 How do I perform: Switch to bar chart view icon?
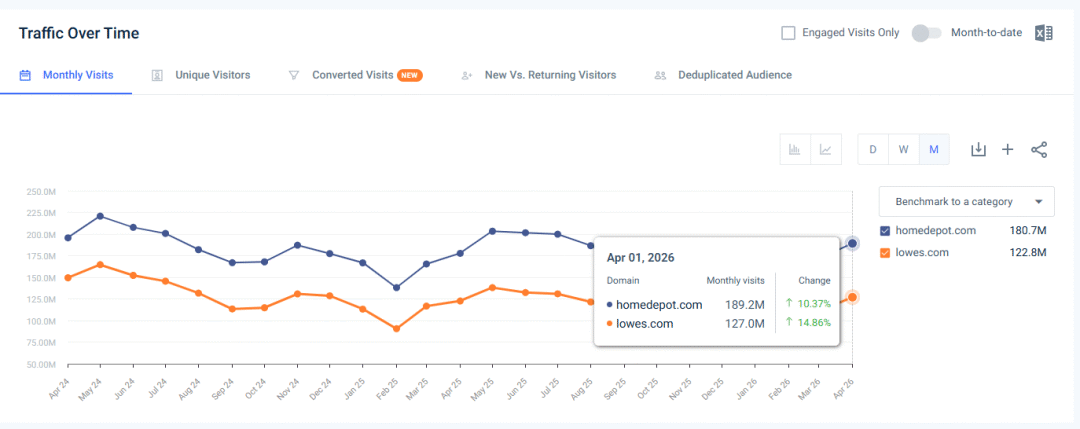point(795,149)
